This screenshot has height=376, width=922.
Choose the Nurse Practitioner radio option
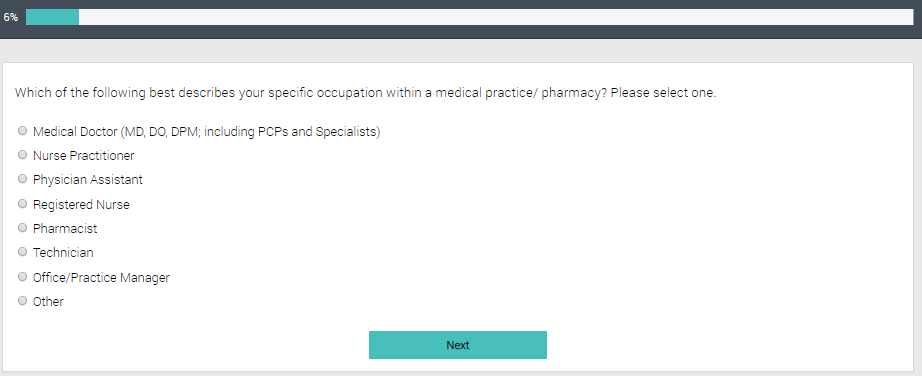click(x=22, y=155)
